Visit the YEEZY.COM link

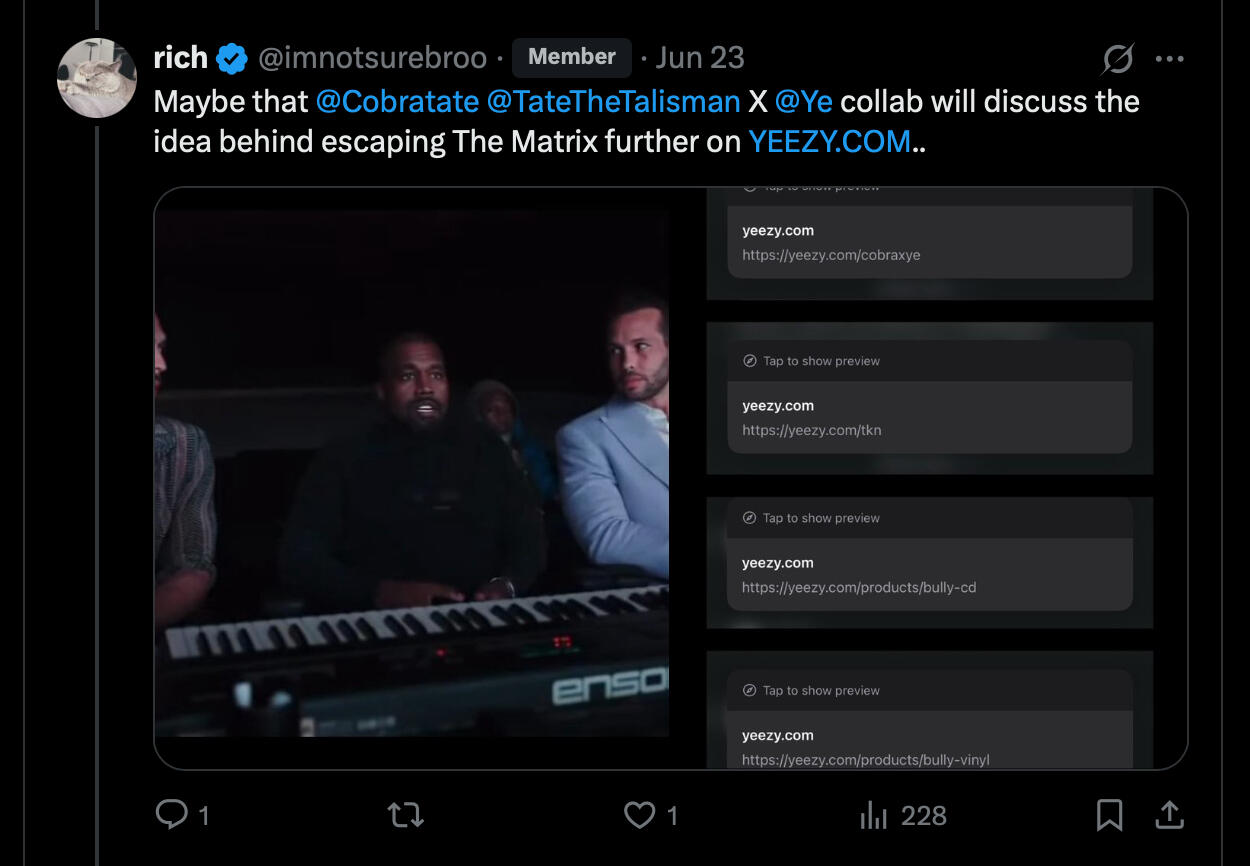[x=830, y=141]
